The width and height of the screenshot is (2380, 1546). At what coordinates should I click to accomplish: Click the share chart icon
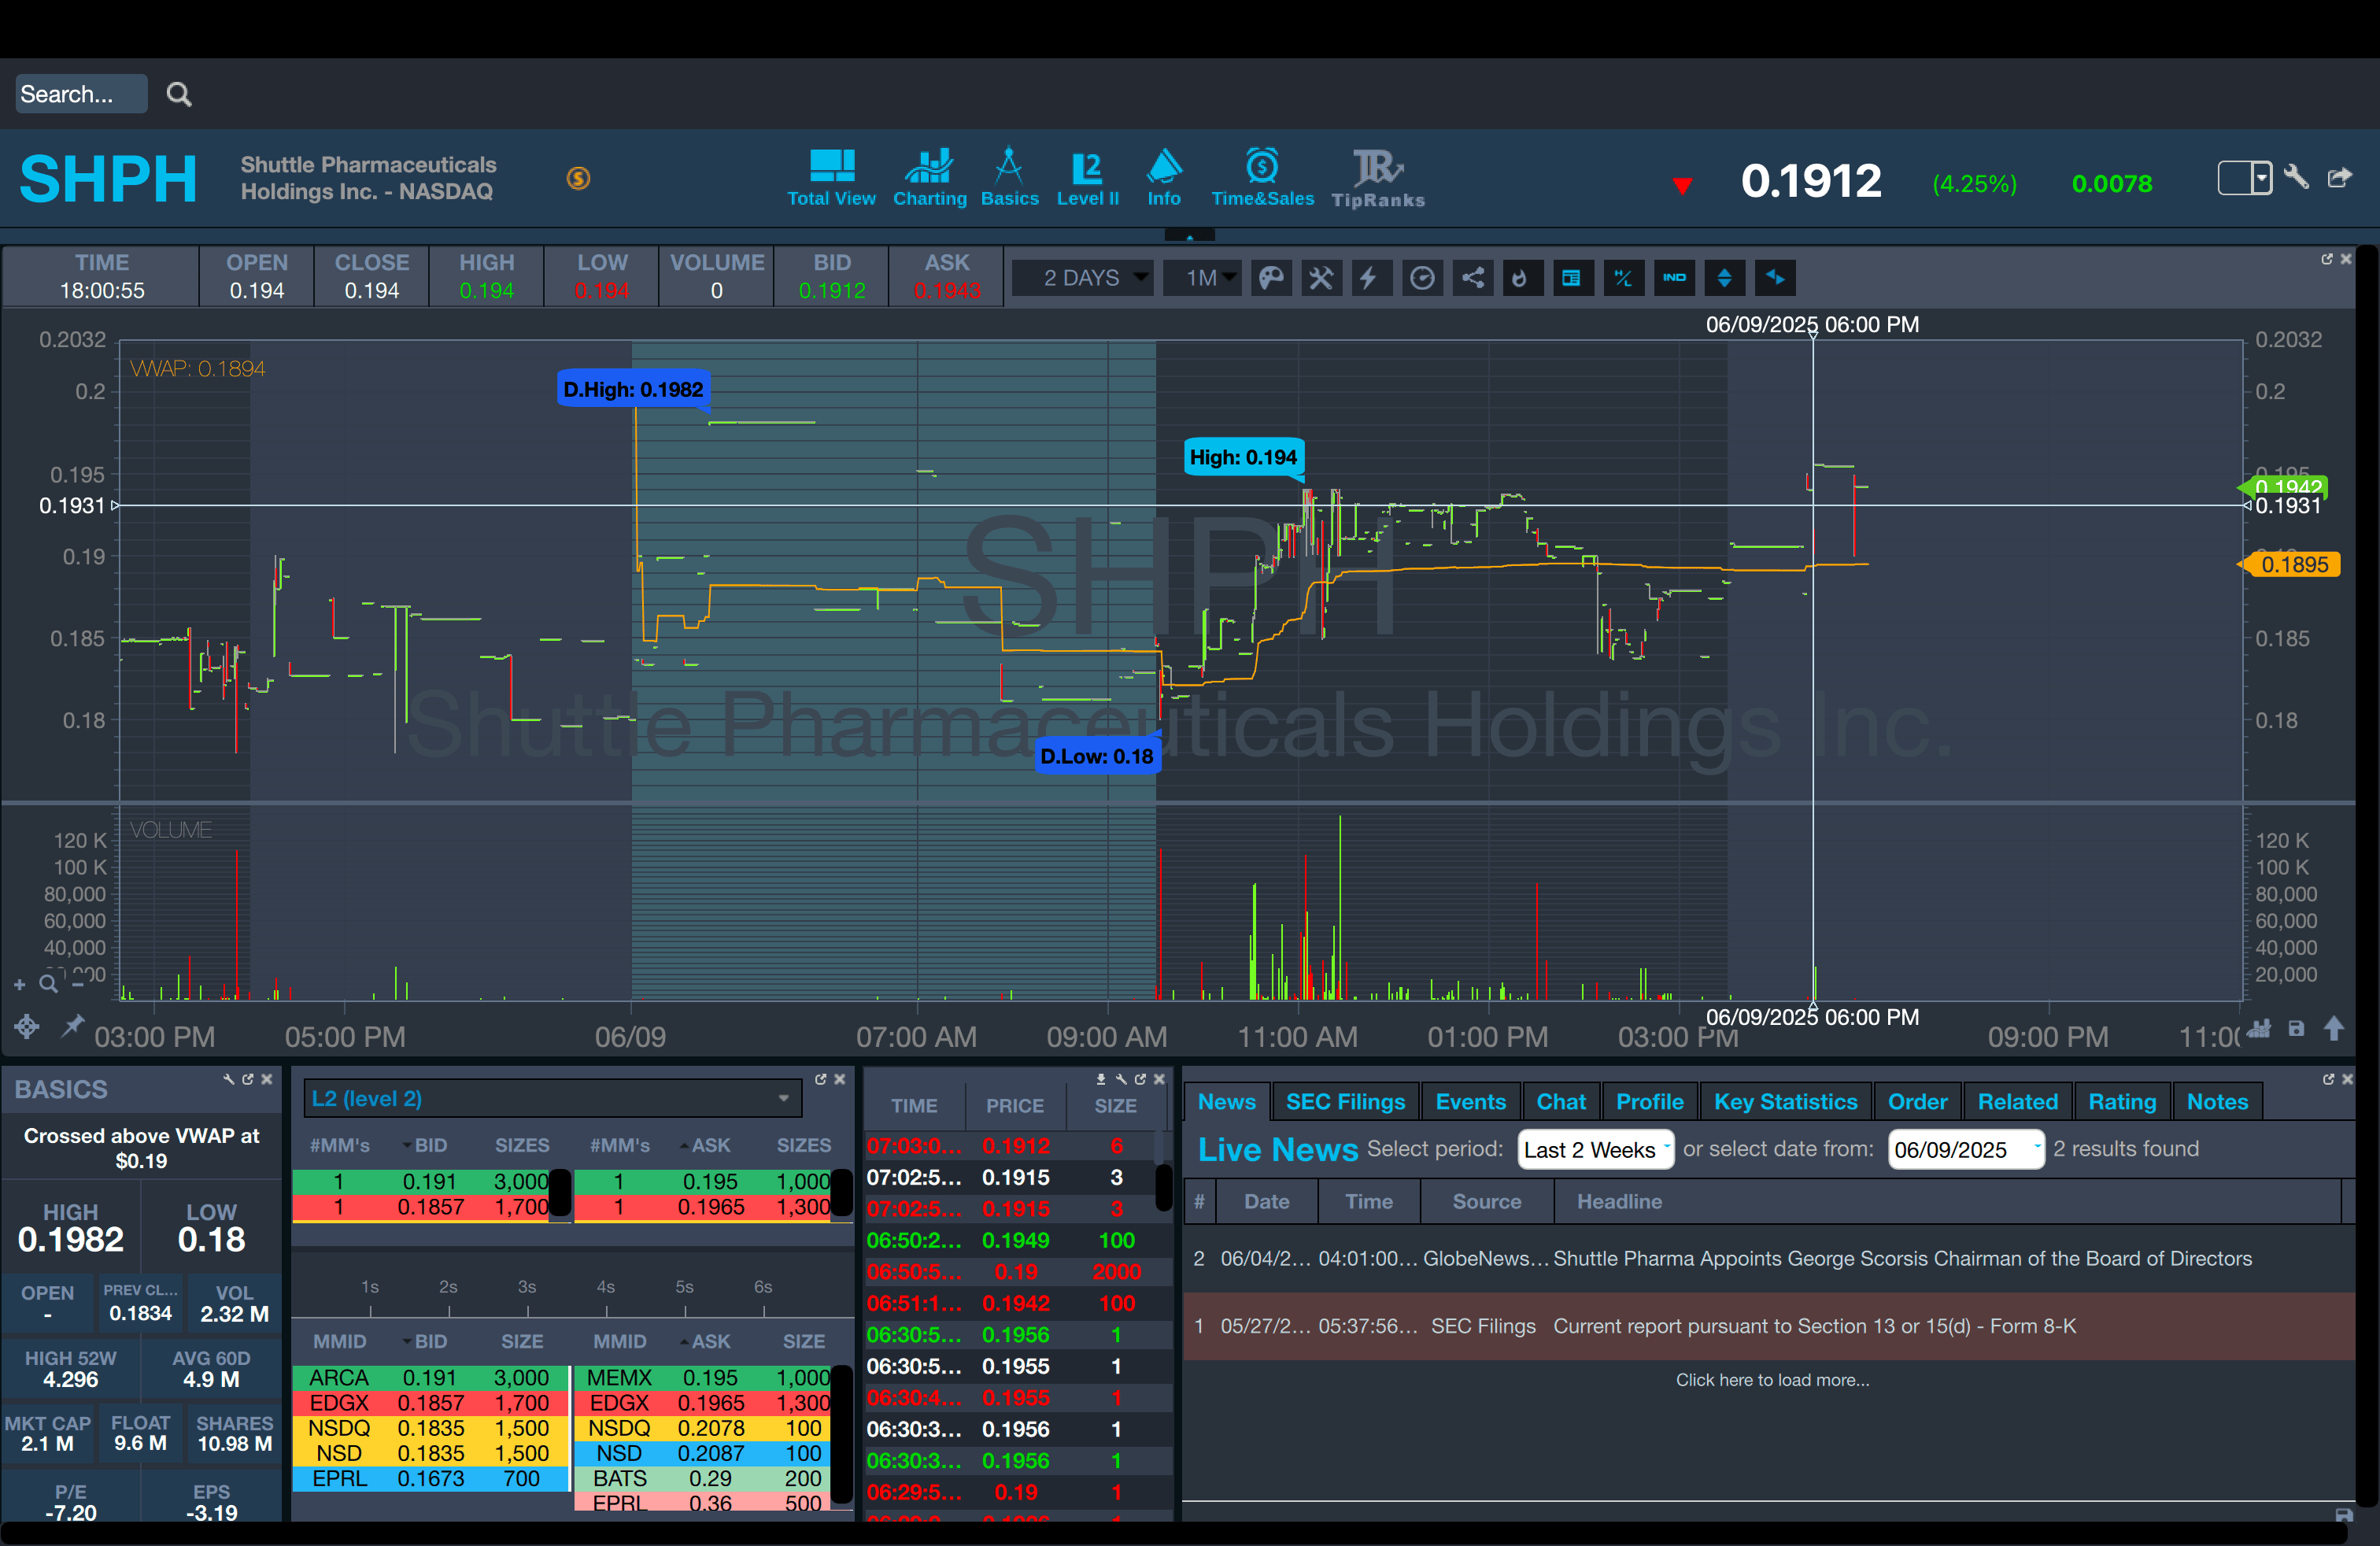pyautogui.click(x=1473, y=278)
